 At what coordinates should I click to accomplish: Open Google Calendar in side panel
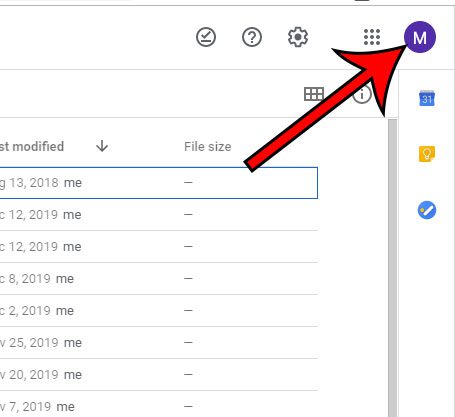click(427, 98)
